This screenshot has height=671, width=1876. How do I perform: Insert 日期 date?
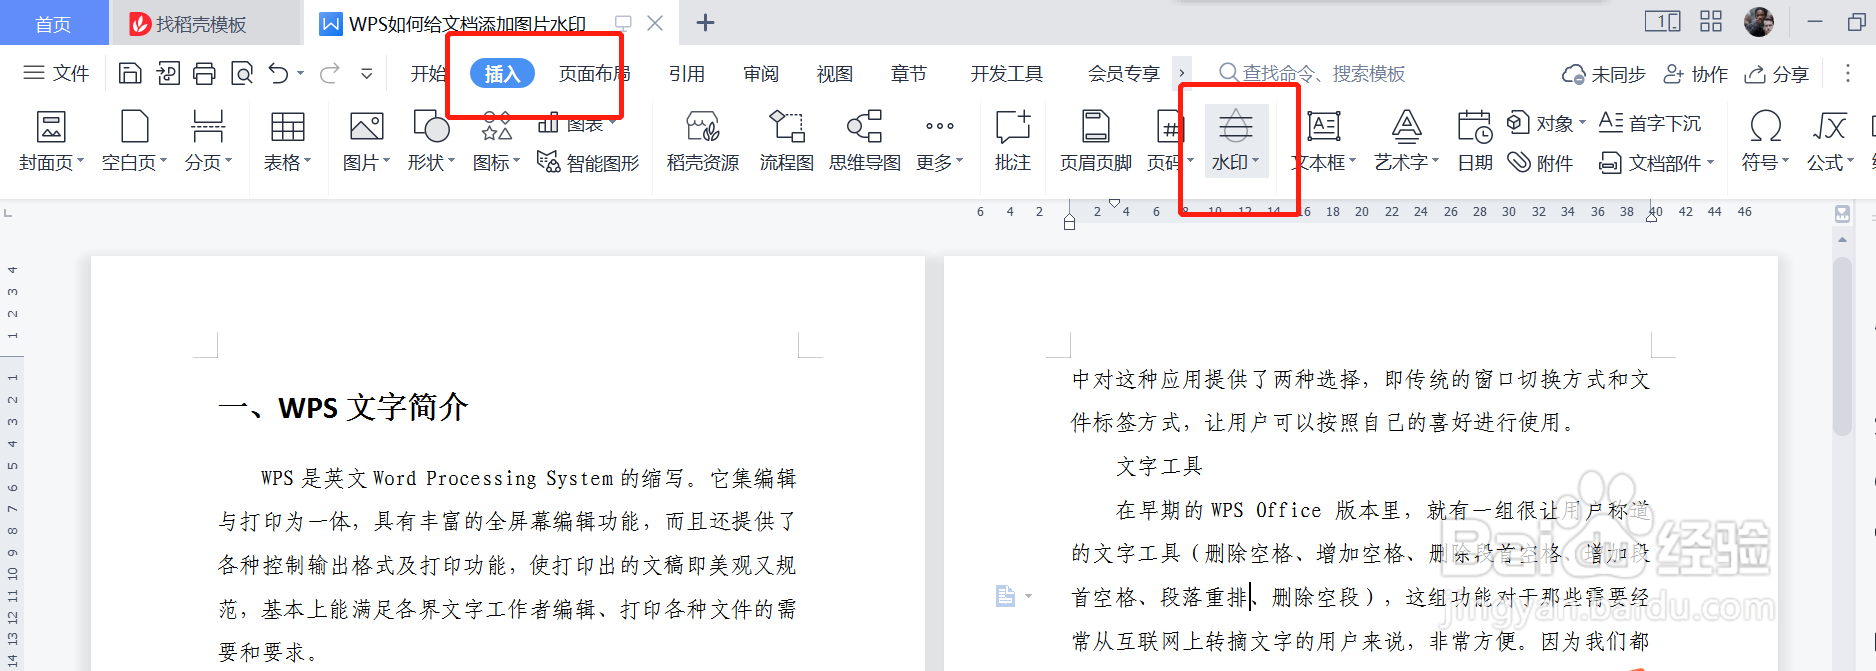click(x=1475, y=141)
